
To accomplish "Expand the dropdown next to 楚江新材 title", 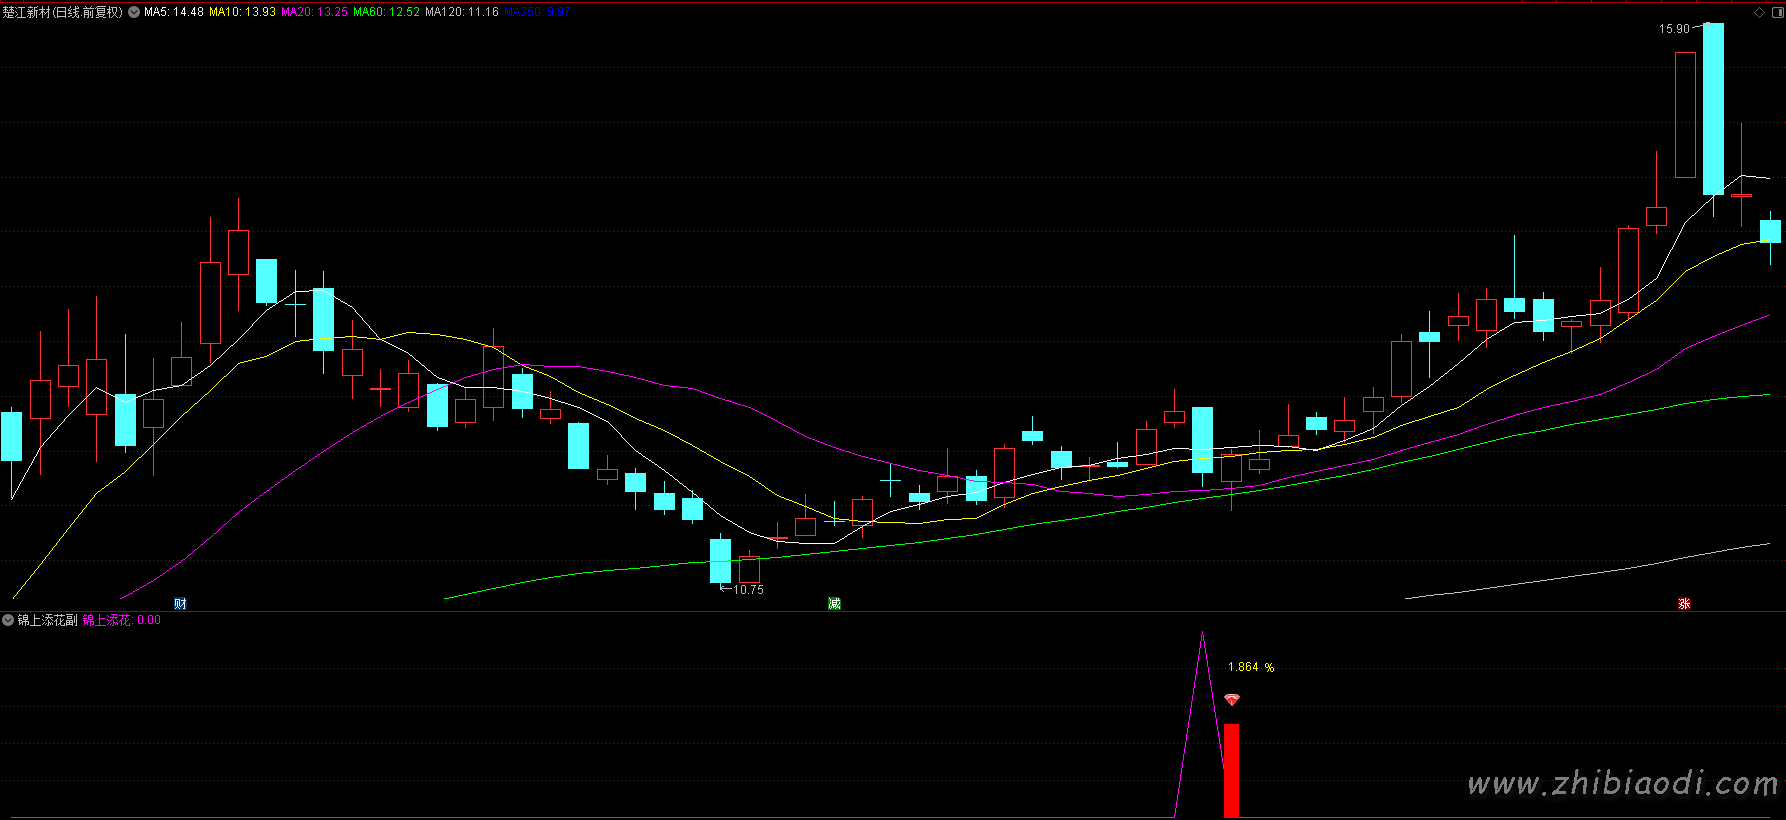I will click(134, 12).
